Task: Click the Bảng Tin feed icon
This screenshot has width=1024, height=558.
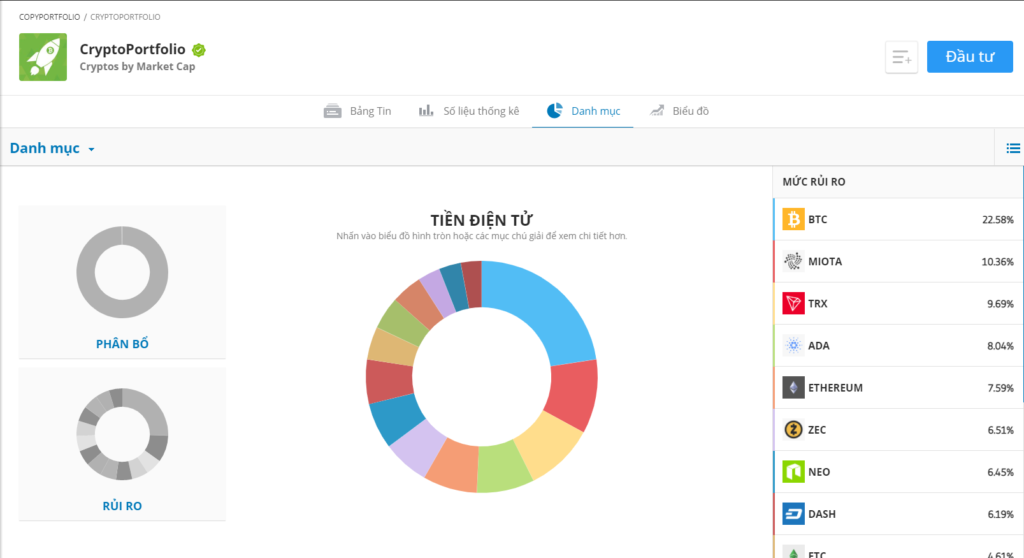Action: tap(332, 111)
